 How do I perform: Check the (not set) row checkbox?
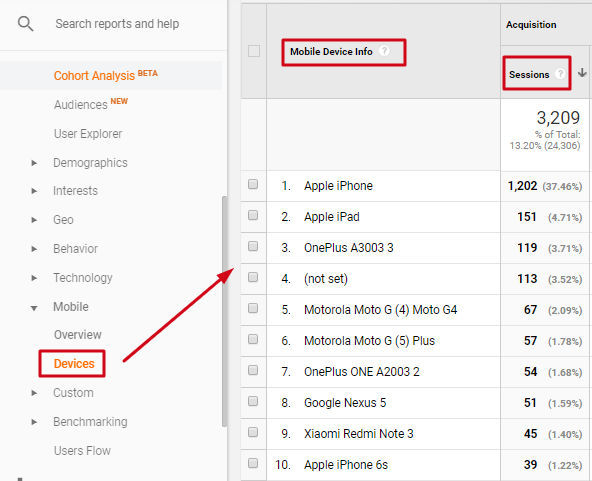253,277
